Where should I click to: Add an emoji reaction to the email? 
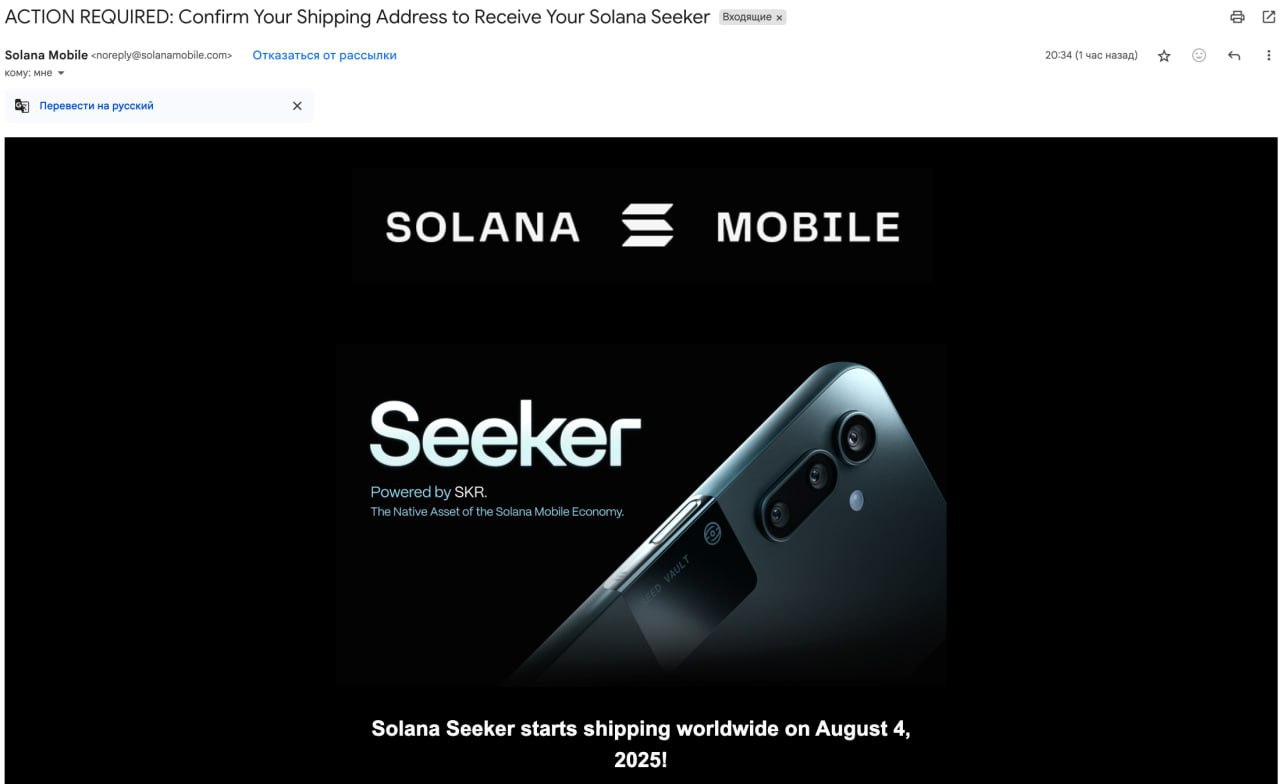[x=1199, y=56]
